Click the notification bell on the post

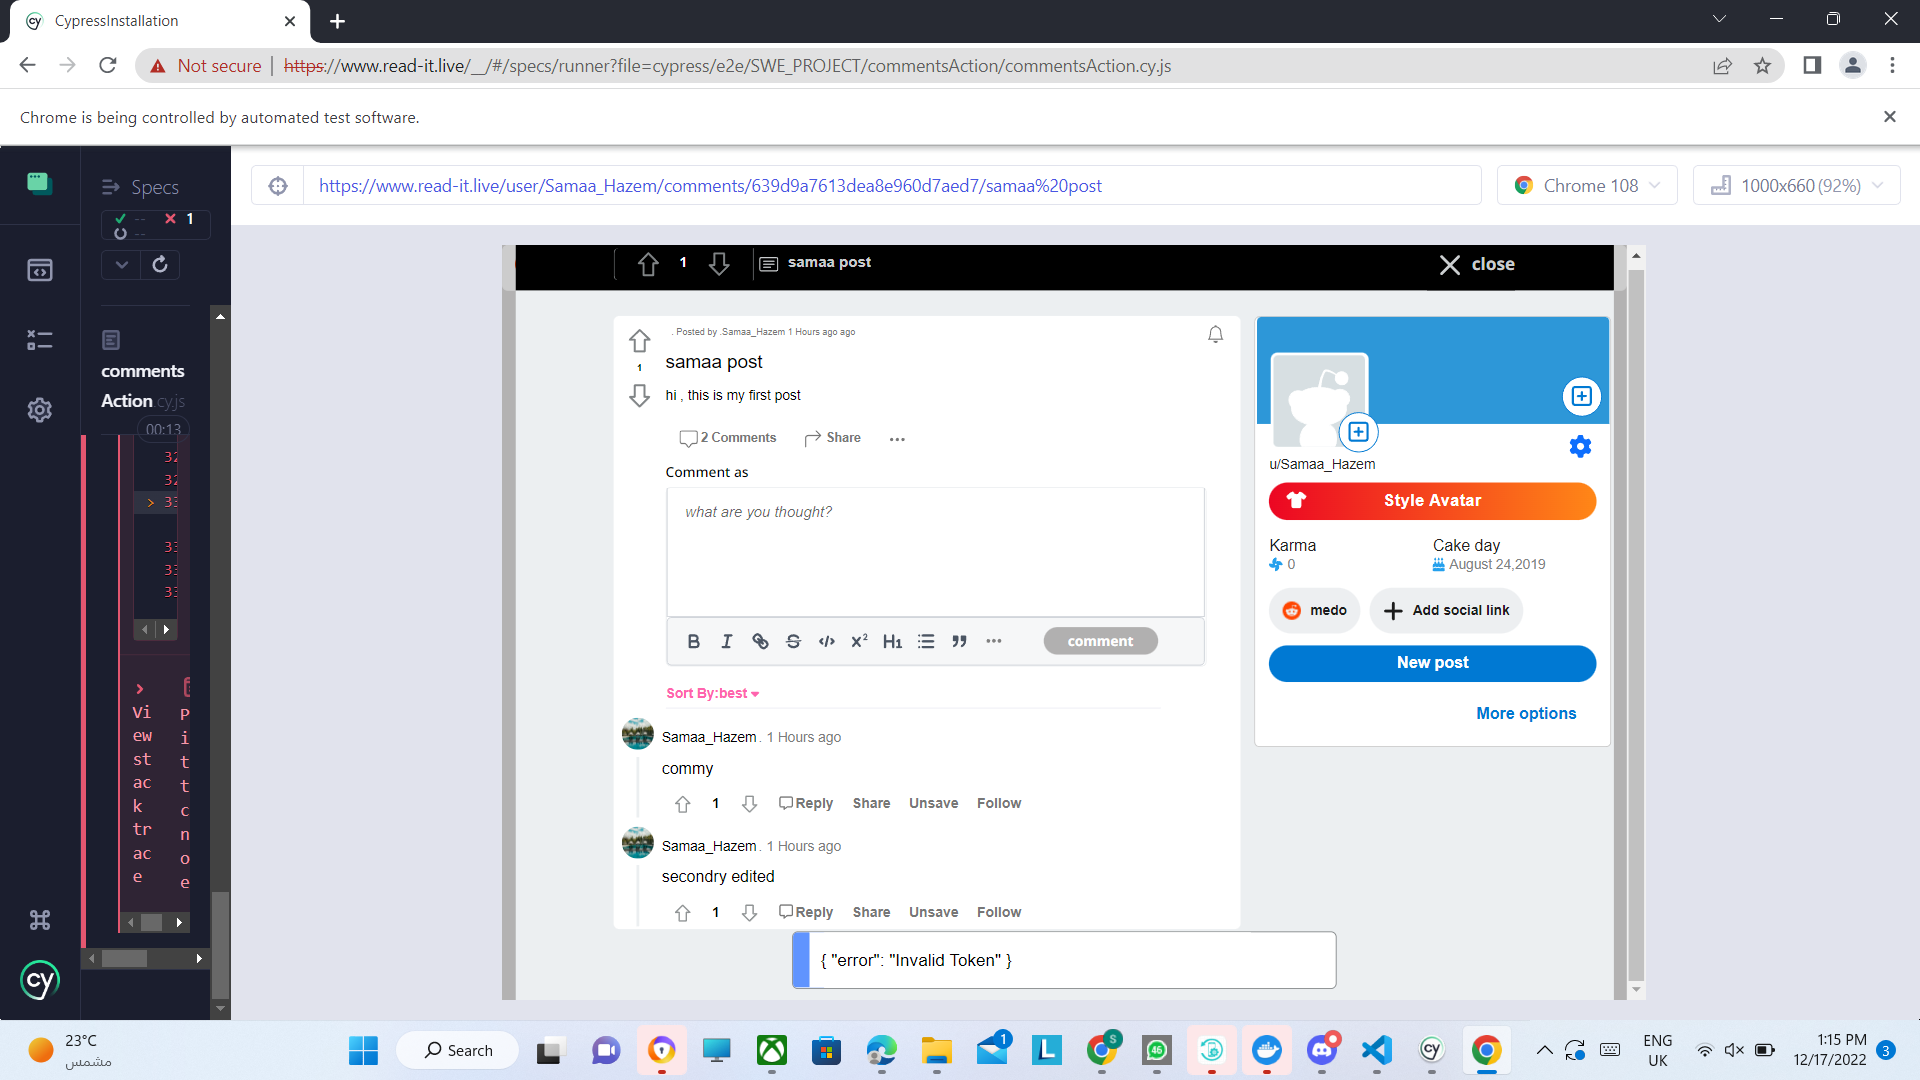pos(1215,335)
